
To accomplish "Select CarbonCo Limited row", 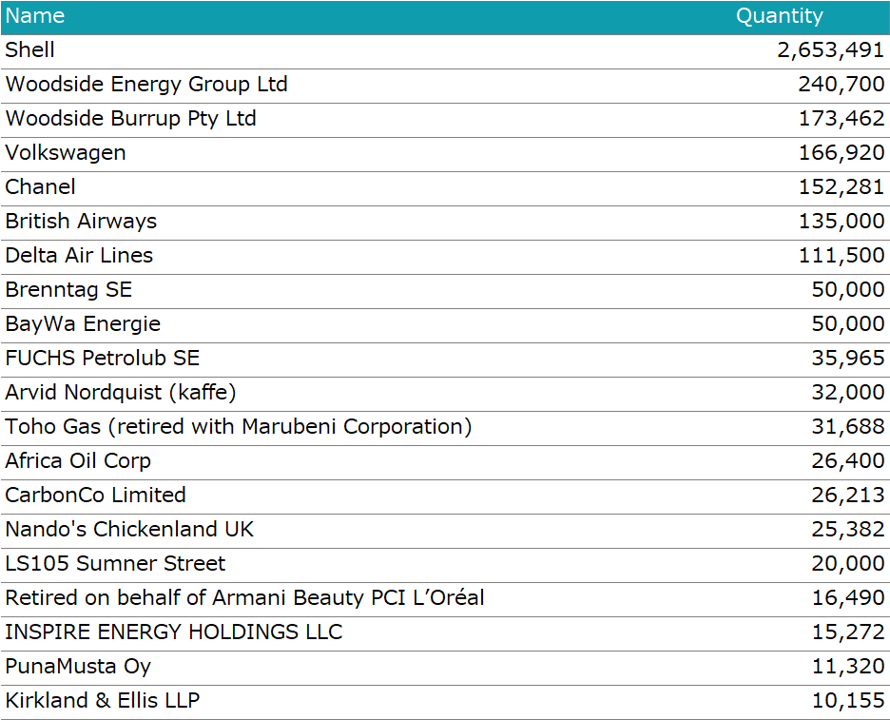I will point(95,495).
